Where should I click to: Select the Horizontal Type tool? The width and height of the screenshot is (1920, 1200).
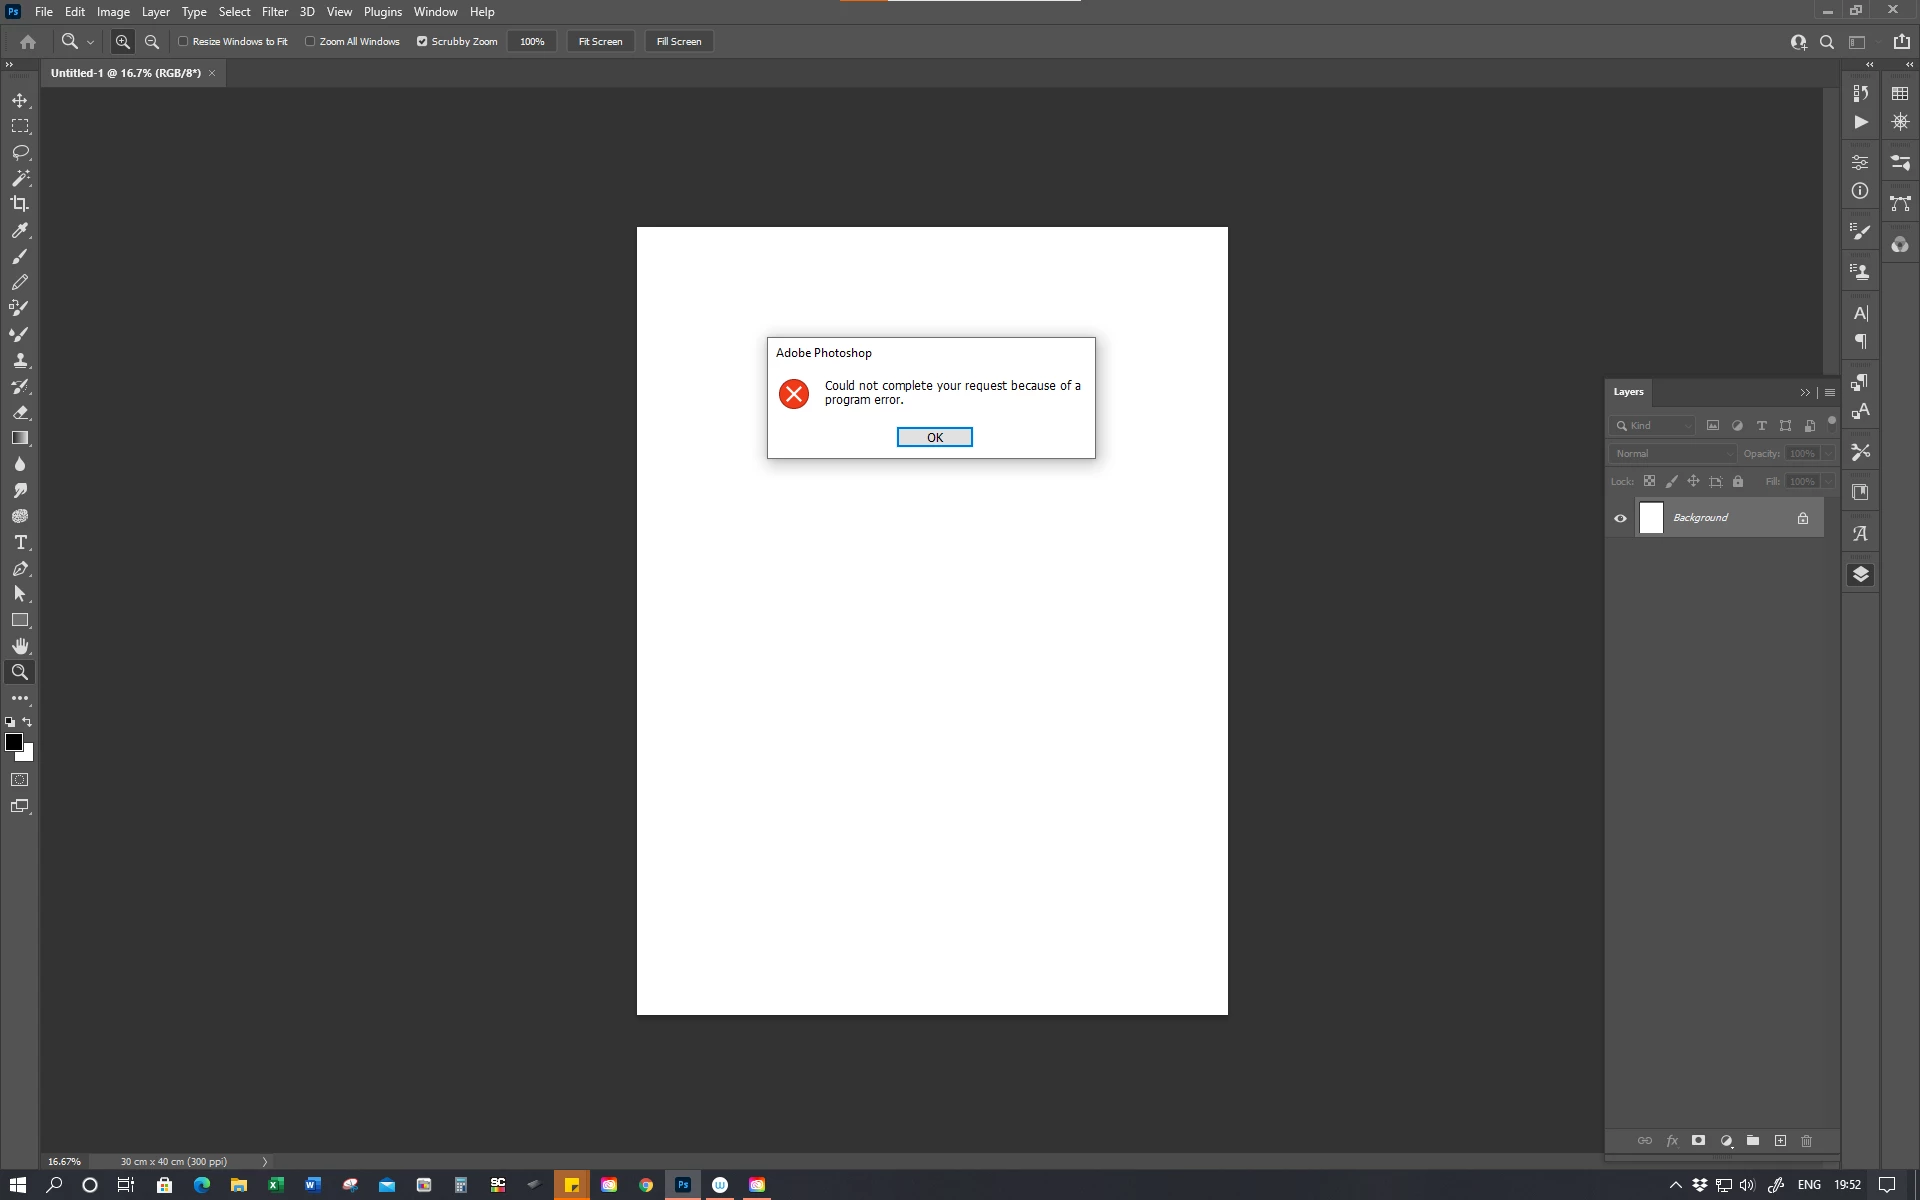point(20,542)
